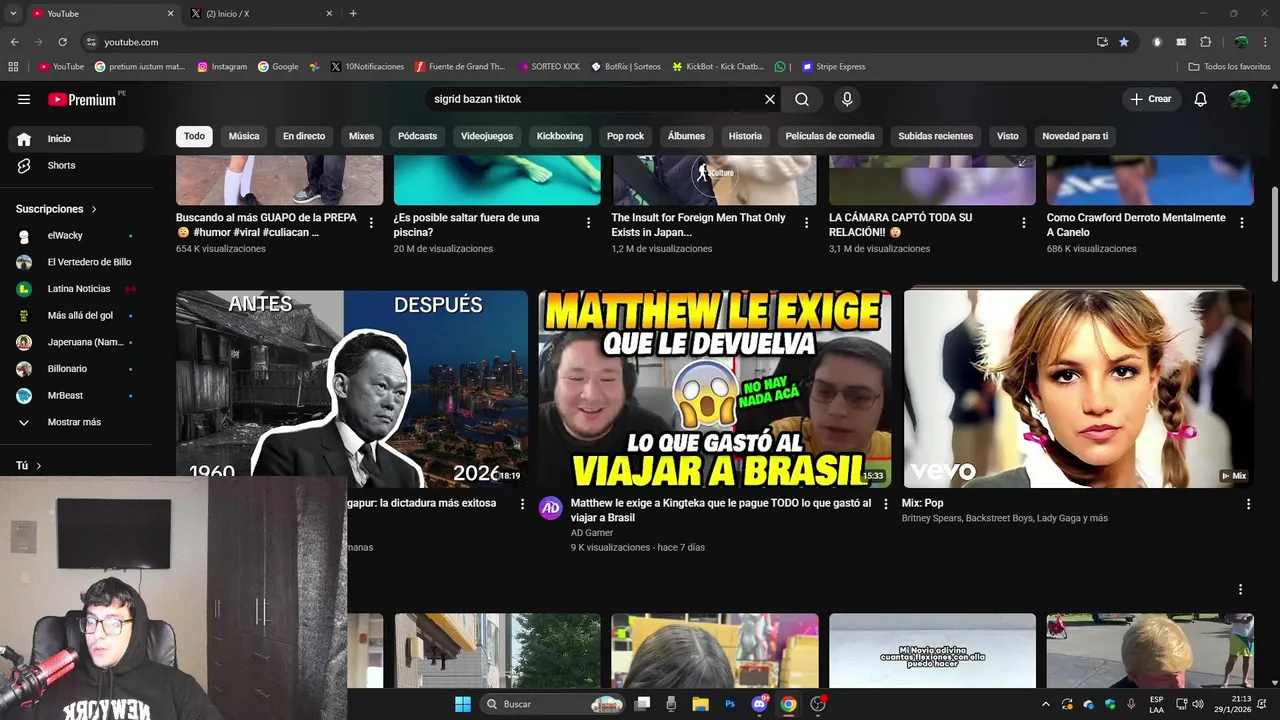
Task: Open options menu for Matthew le exige video
Action: [885, 504]
